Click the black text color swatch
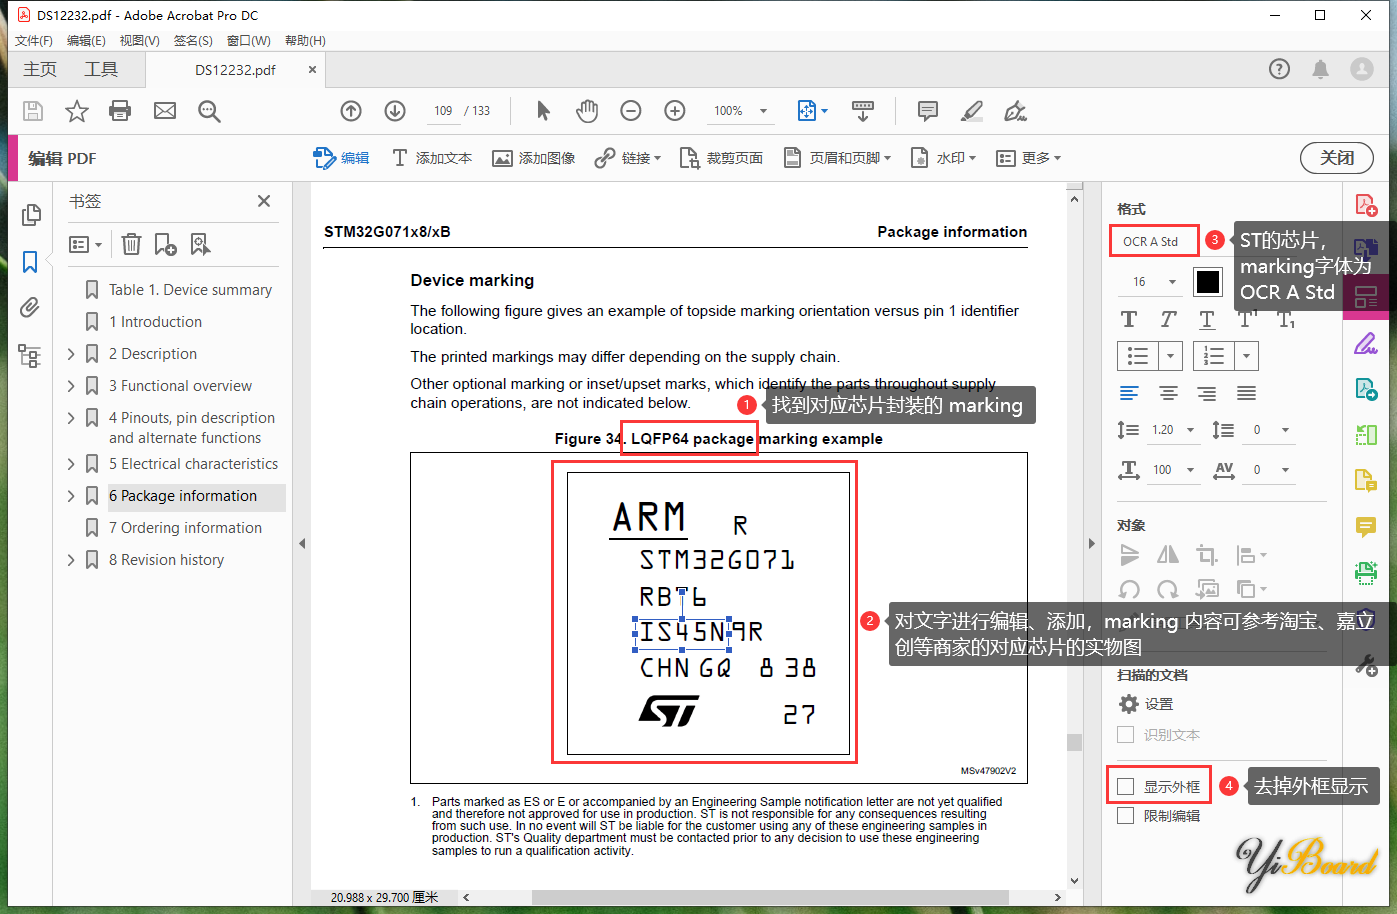This screenshot has height=914, width=1397. [x=1208, y=282]
